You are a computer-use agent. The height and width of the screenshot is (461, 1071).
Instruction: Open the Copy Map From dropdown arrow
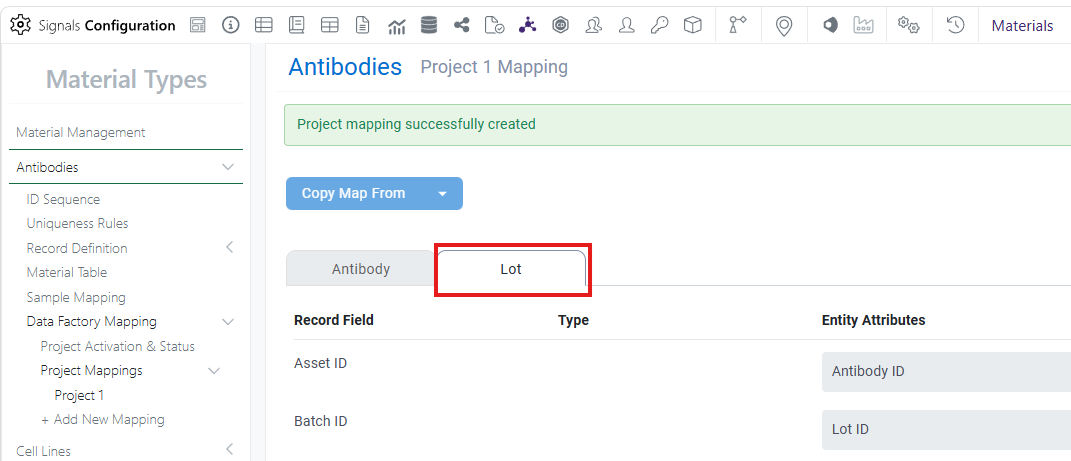click(x=442, y=194)
